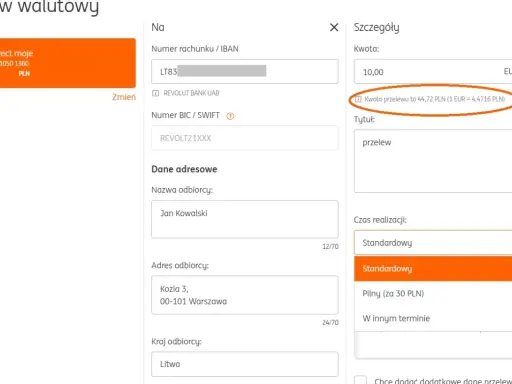Image resolution: width=512 pixels, height=384 pixels.
Task: Tick the Chcę dodać dodatkowe dane checkbox
Action: click(360, 381)
